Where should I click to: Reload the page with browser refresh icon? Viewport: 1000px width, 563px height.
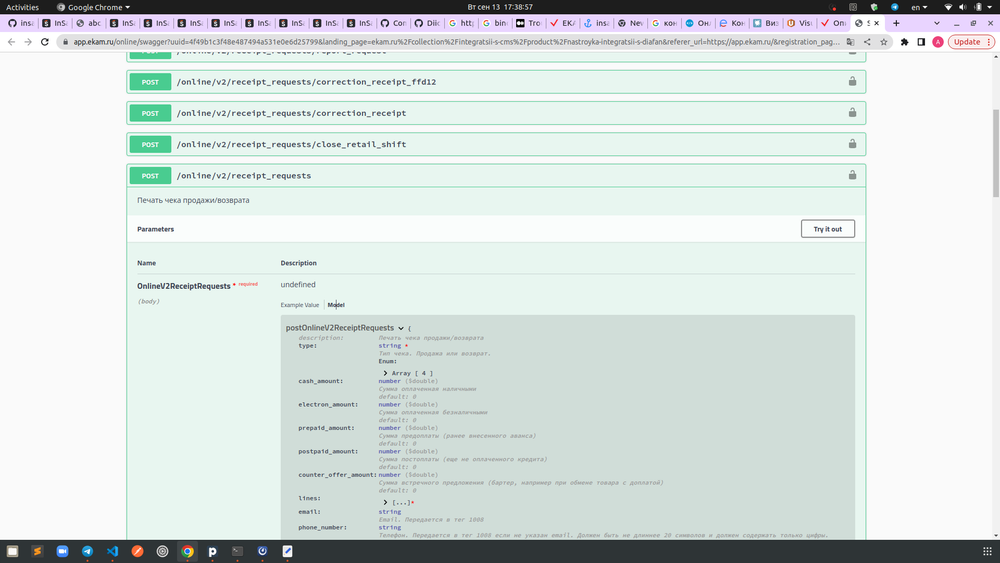pyautogui.click(x=45, y=42)
